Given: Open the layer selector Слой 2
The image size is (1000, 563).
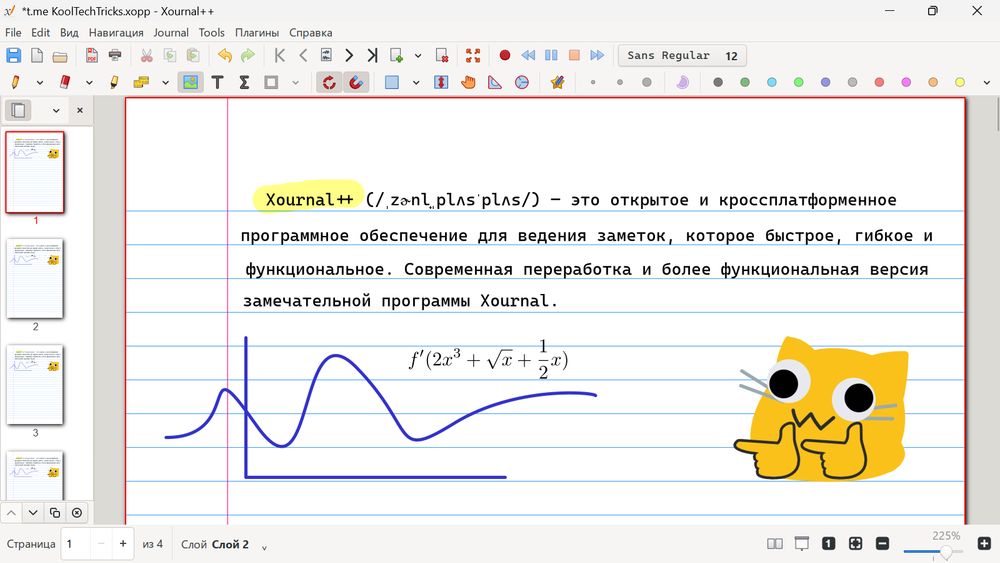Looking at the screenshot, I should pyautogui.click(x=223, y=545).
